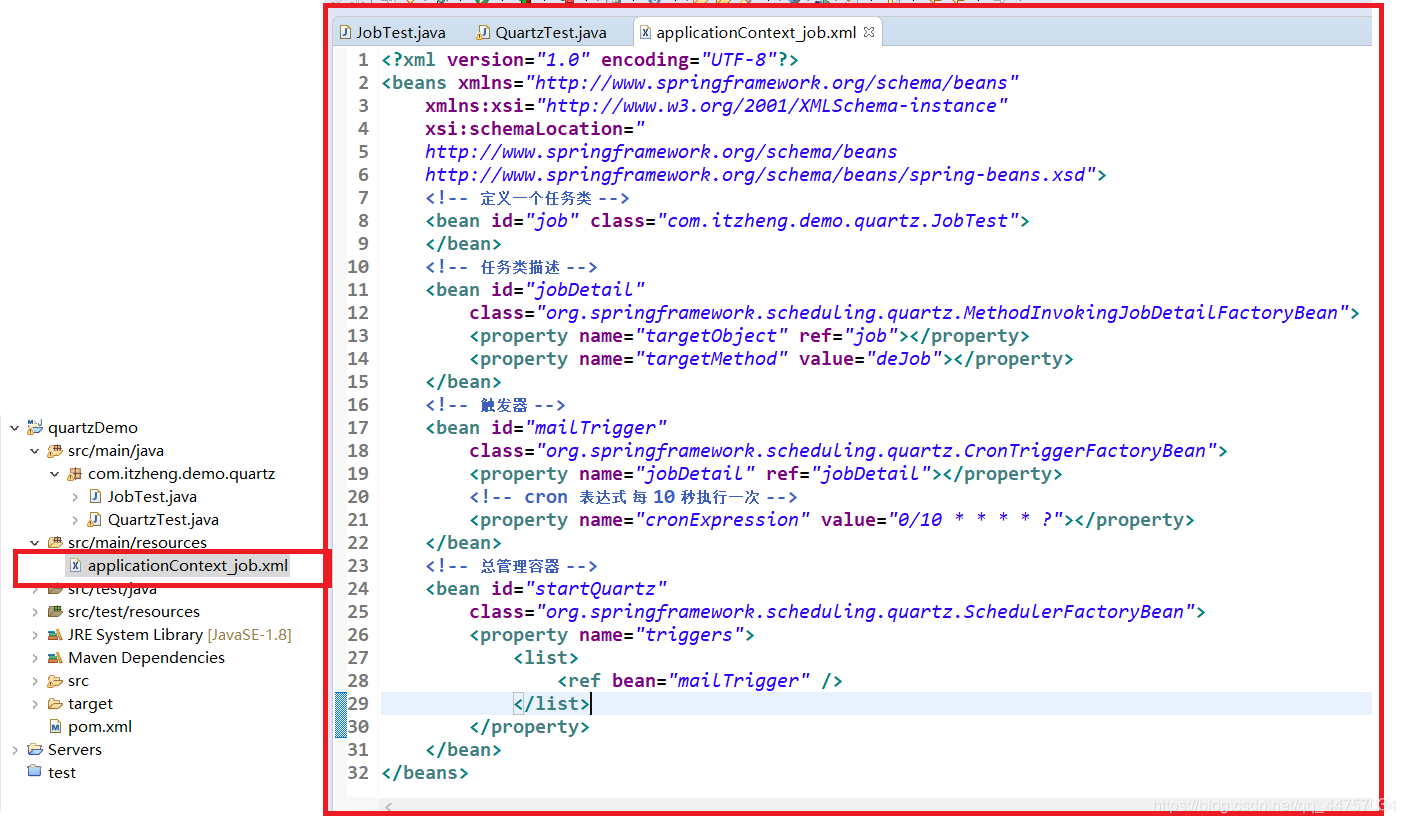Select the Maven Dependencies tree item
1406x824 pixels.
pos(146,658)
